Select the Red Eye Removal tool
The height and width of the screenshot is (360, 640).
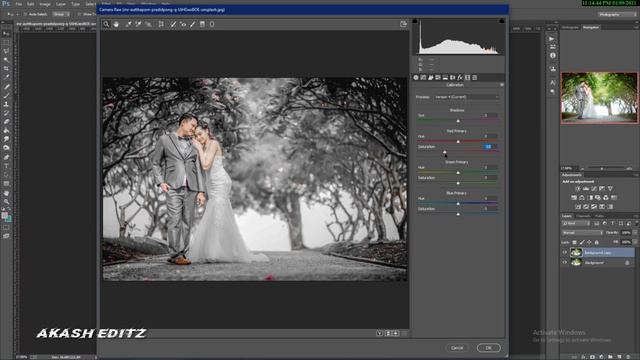coord(183,24)
